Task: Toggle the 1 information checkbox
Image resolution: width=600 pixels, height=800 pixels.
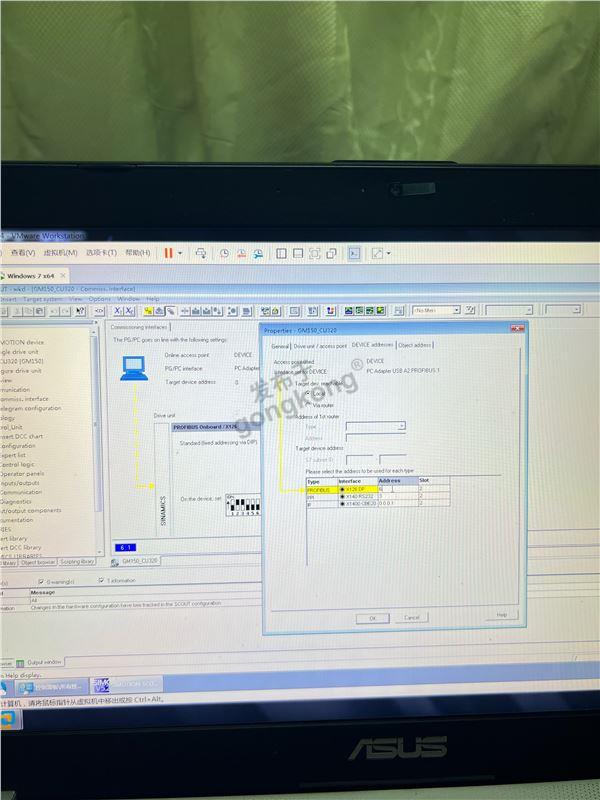Action: pos(103,580)
